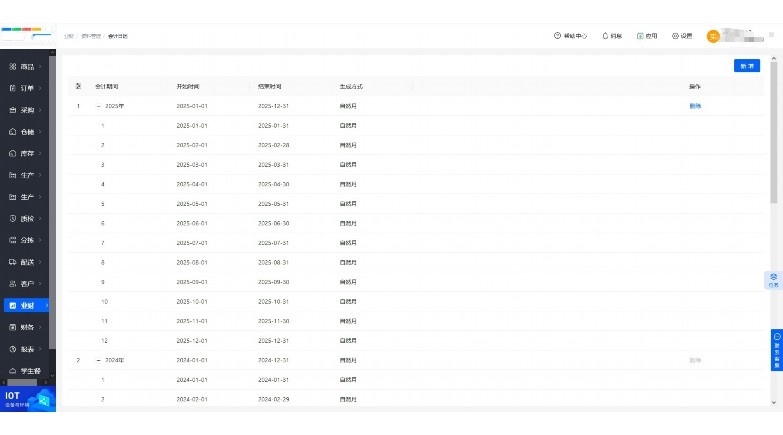The image size is (783, 435).
Task: Open the 财务 sidebar menu
Action: [x=24, y=327]
